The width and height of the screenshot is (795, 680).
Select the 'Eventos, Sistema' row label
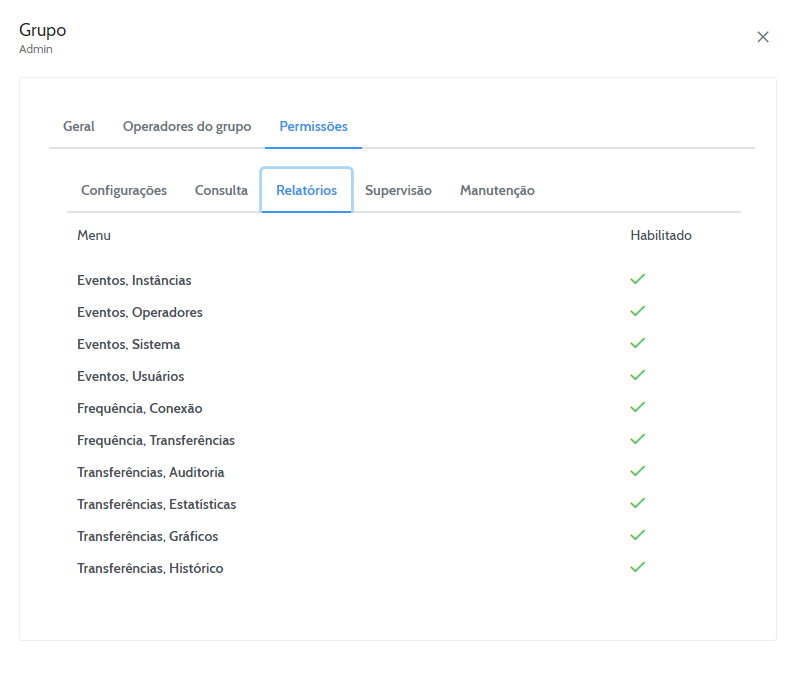(x=128, y=344)
